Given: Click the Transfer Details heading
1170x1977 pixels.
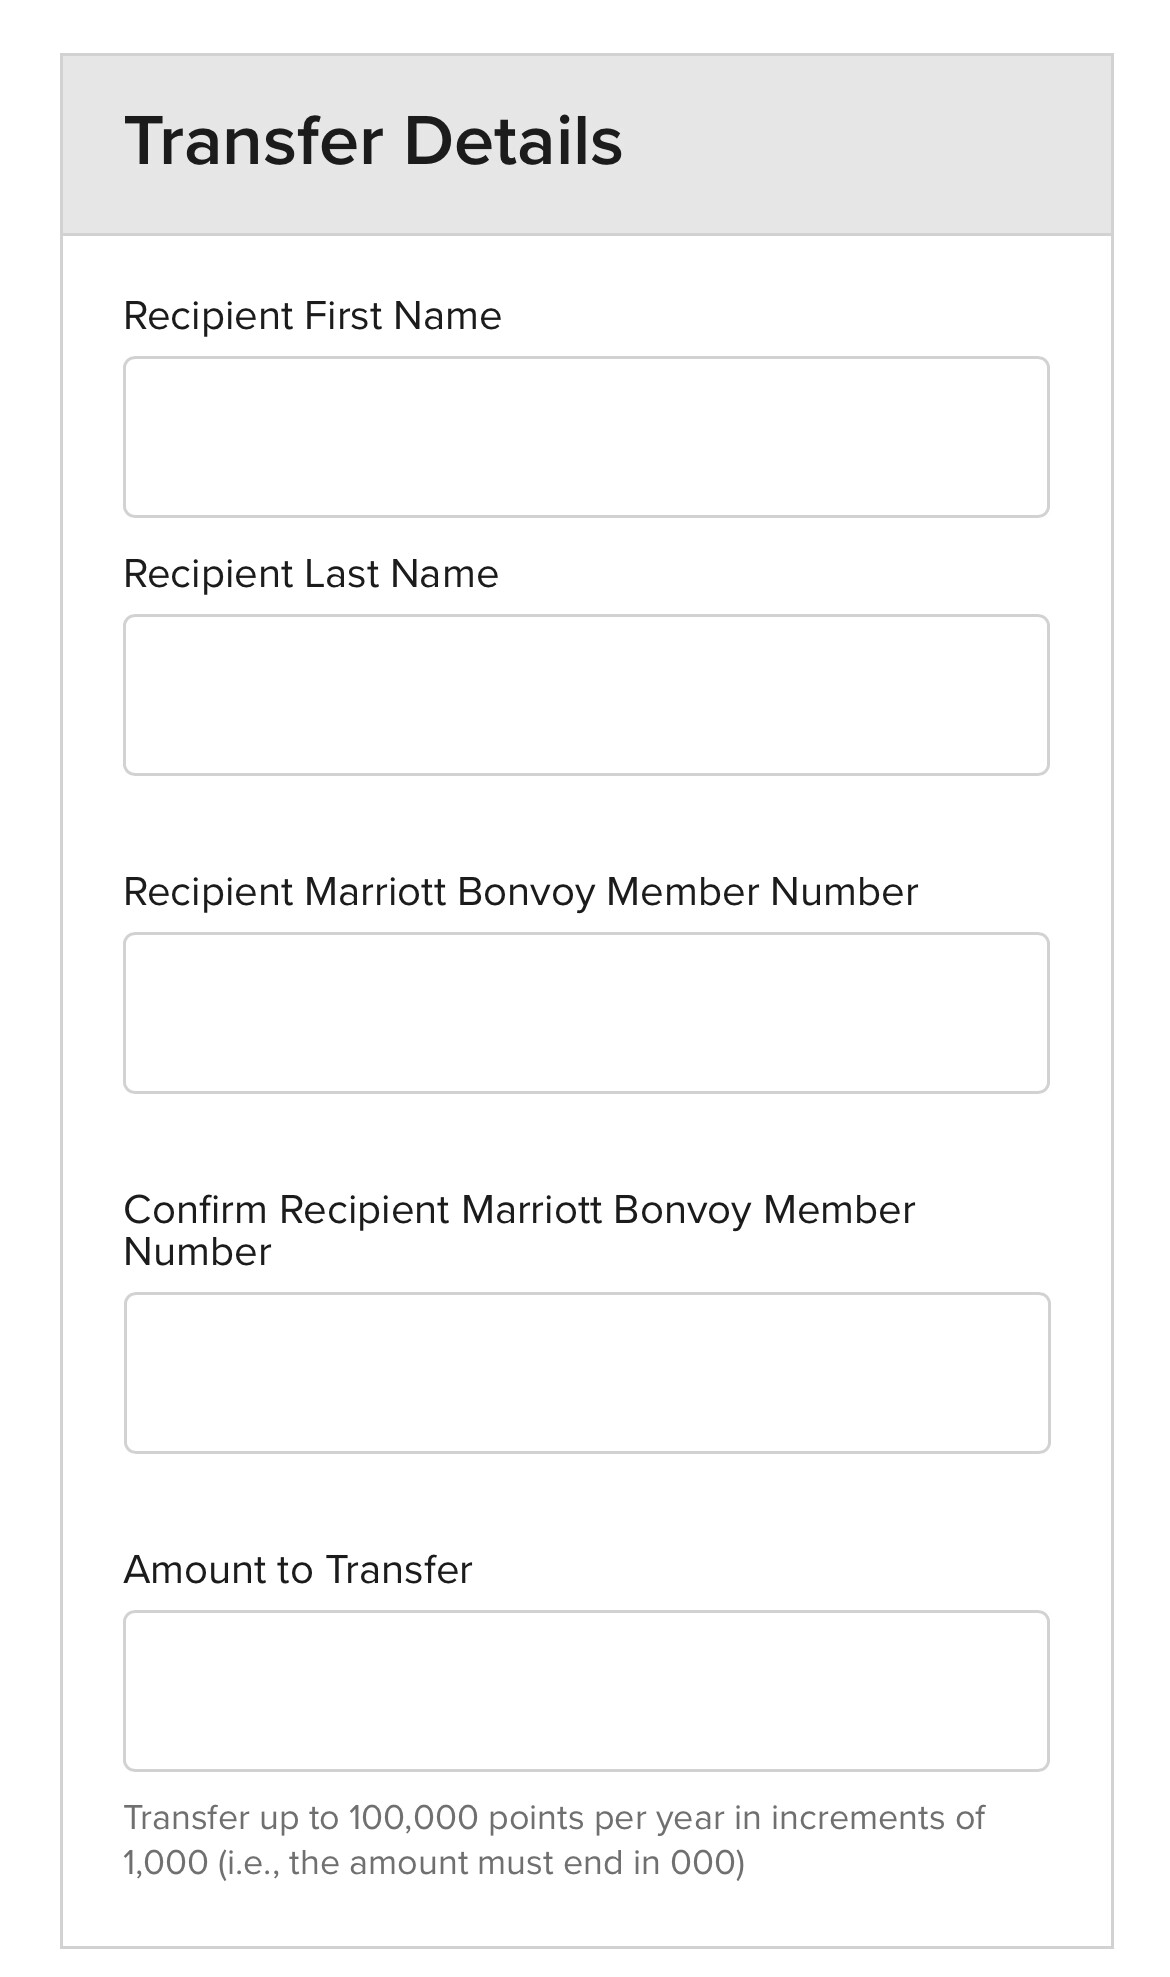Looking at the screenshot, I should (373, 141).
